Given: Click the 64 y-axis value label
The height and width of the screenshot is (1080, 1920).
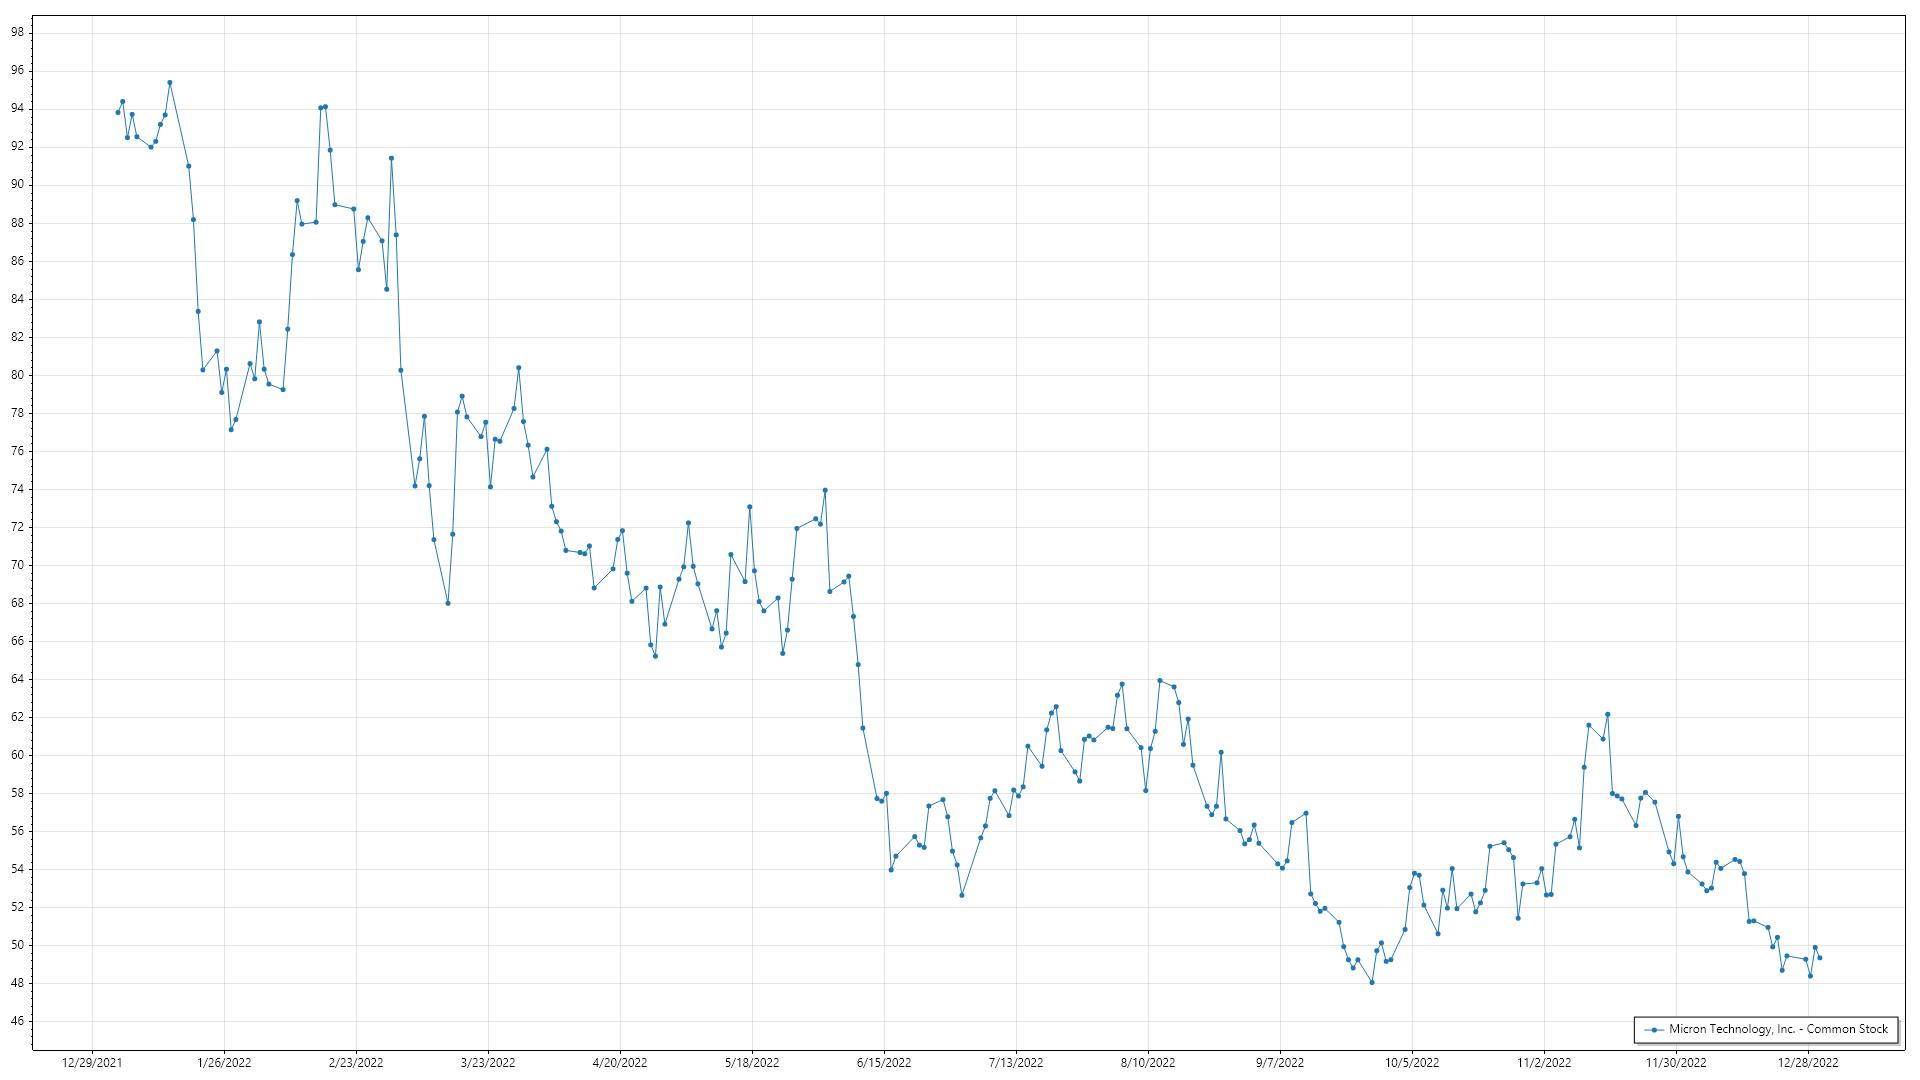Looking at the screenshot, I should pyautogui.click(x=18, y=679).
